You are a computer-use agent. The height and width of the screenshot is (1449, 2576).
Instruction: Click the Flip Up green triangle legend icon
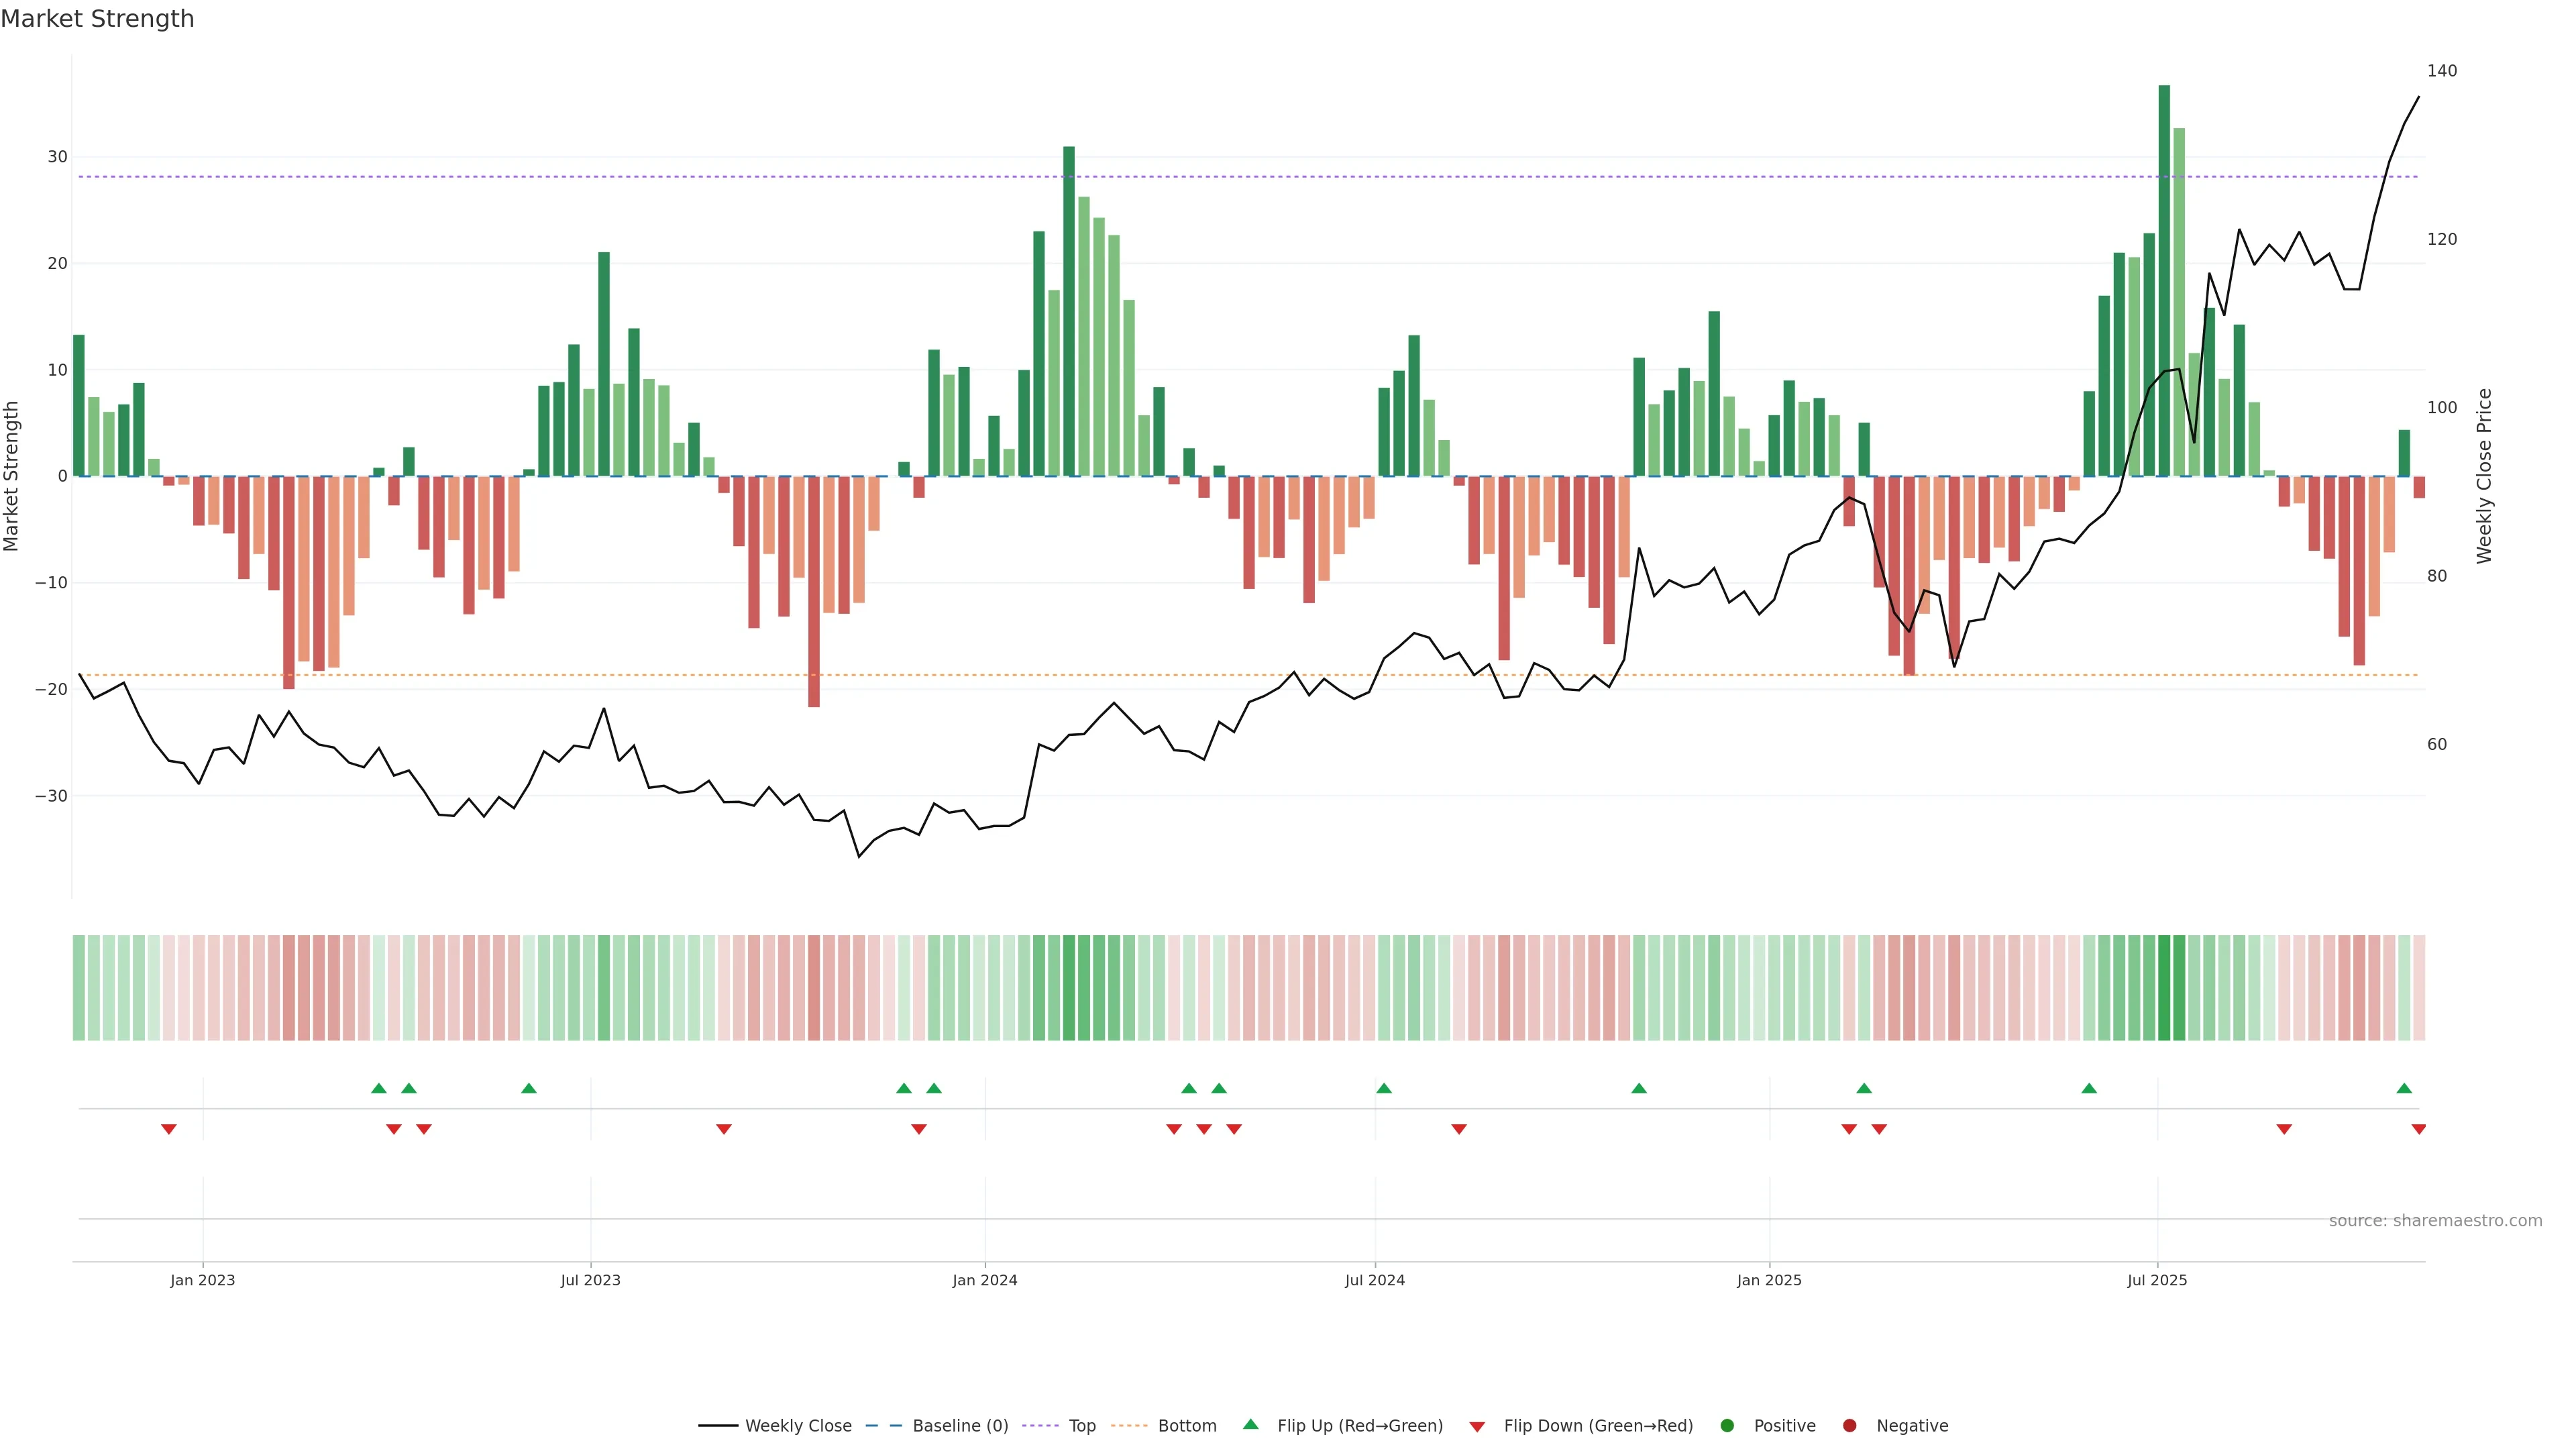pyautogui.click(x=1250, y=1425)
